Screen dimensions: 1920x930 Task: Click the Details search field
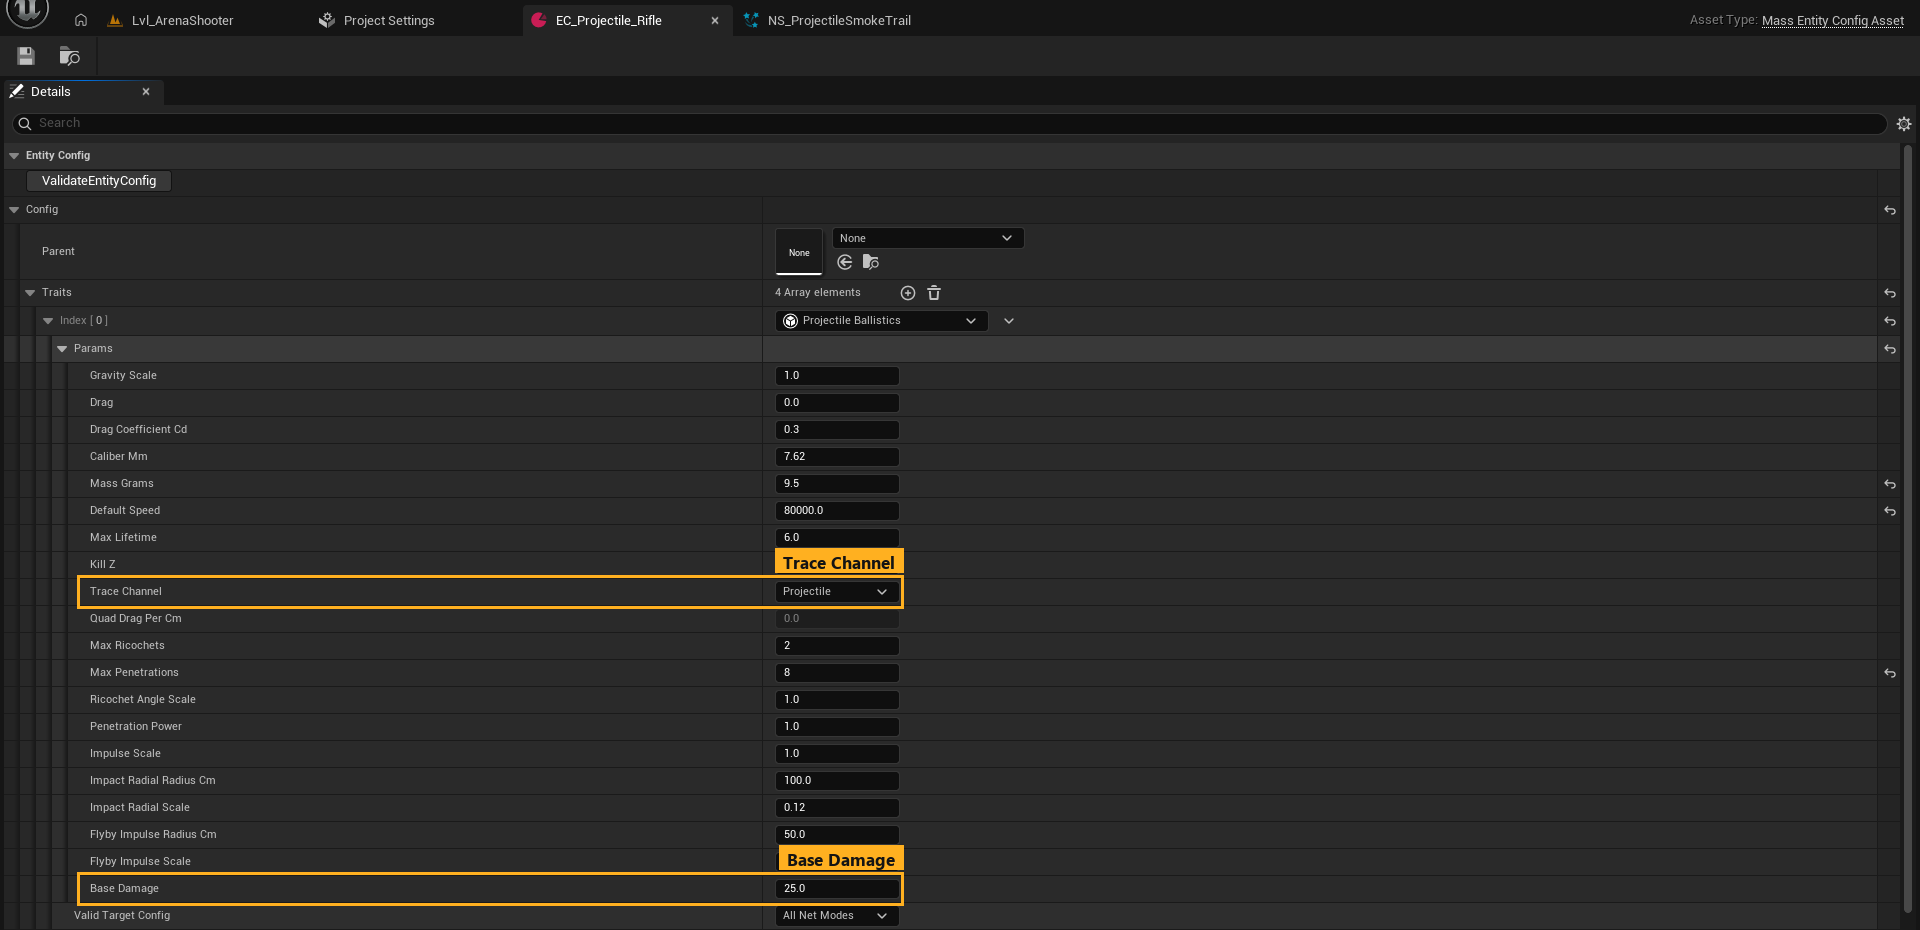coord(950,123)
